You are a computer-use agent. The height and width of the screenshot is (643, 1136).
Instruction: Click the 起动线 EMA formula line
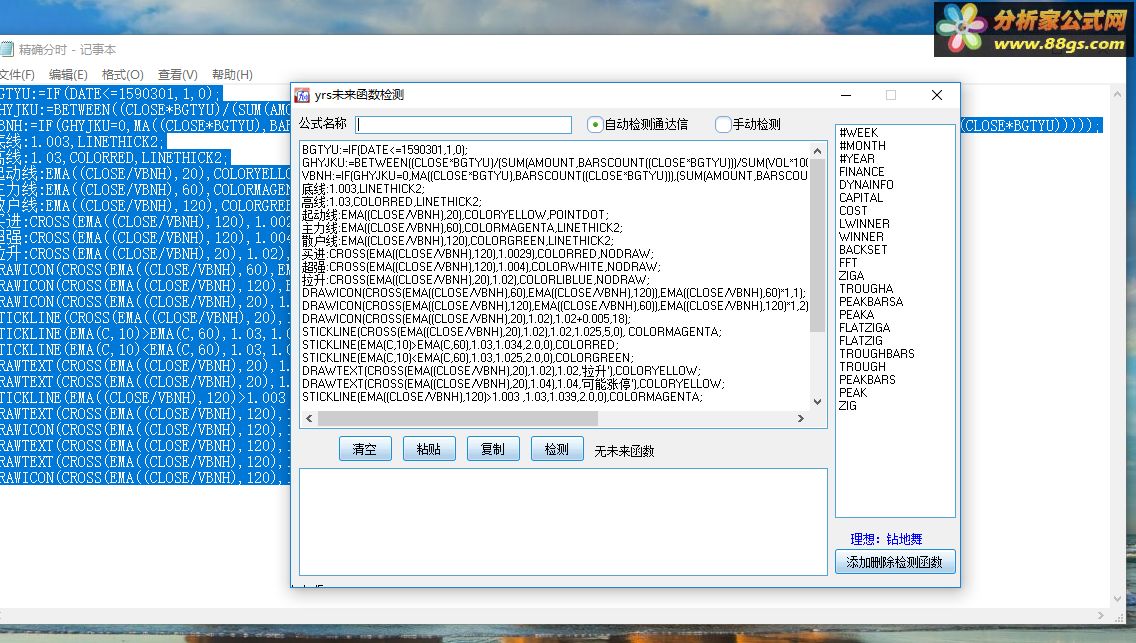455,215
